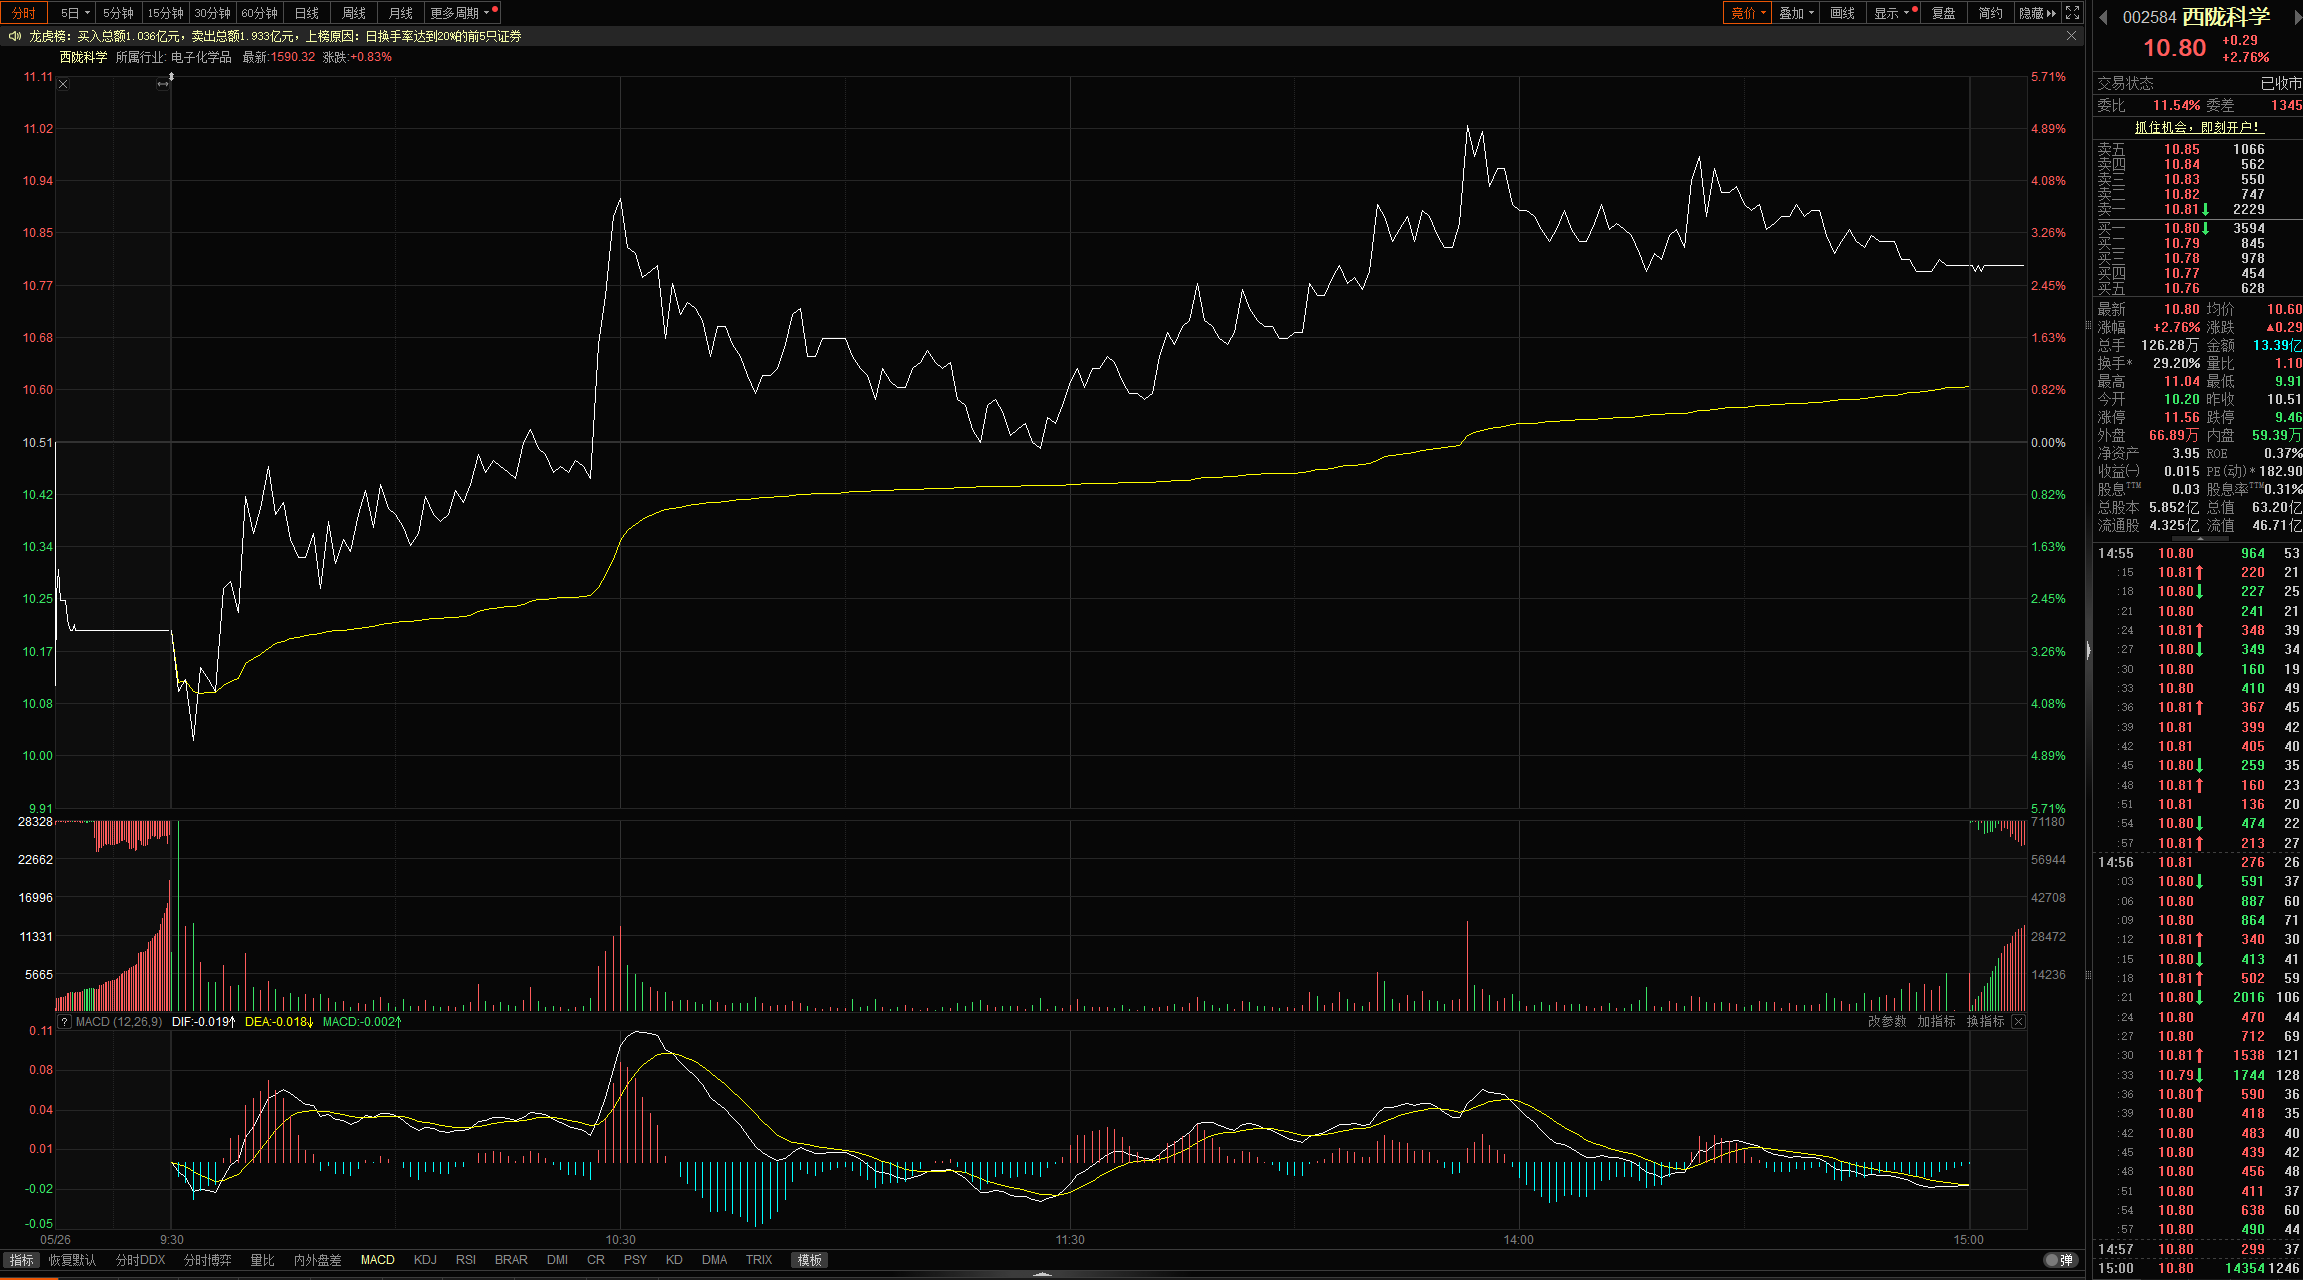Switch to 15分钟 chart

pyautogui.click(x=165, y=13)
